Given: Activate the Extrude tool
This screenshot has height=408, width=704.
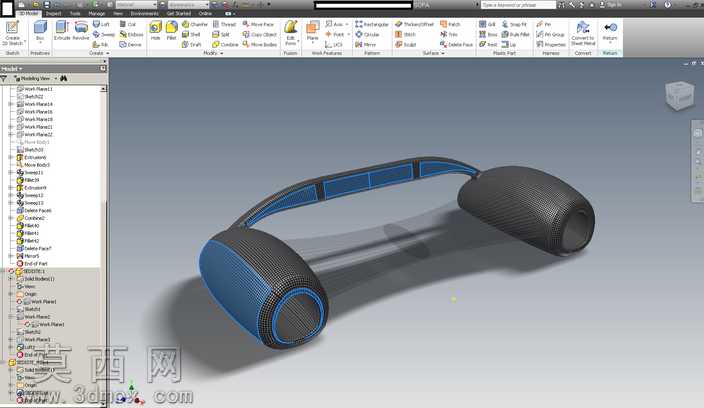Looking at the screenshot, I should tap(62, 31).
